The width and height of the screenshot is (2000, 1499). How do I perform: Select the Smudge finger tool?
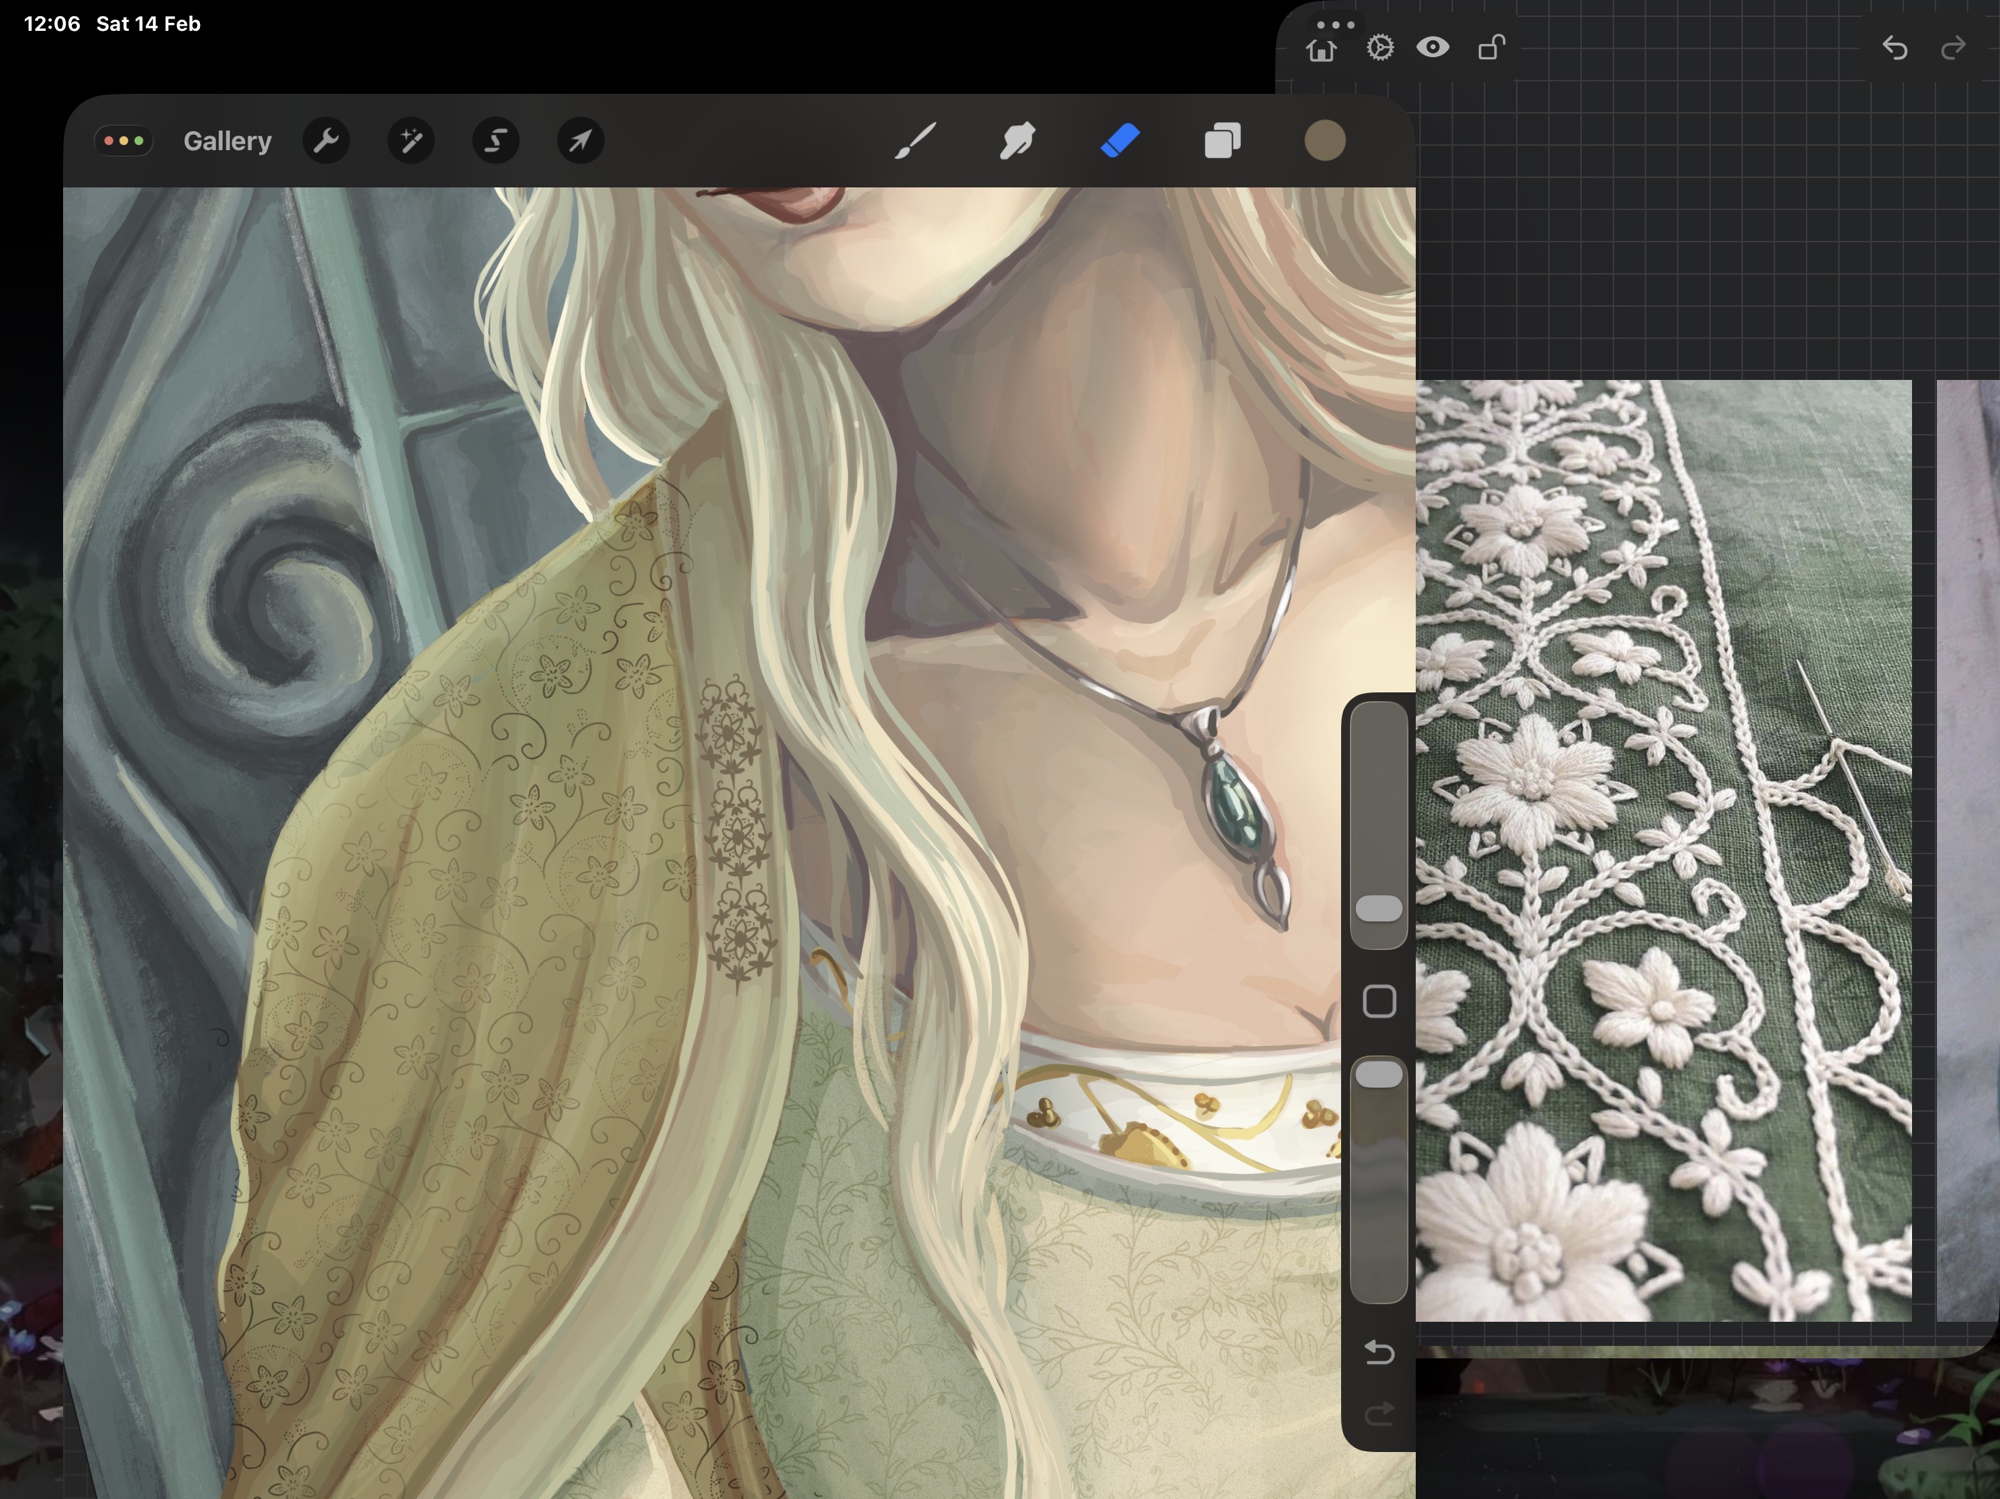point(1017,141)
